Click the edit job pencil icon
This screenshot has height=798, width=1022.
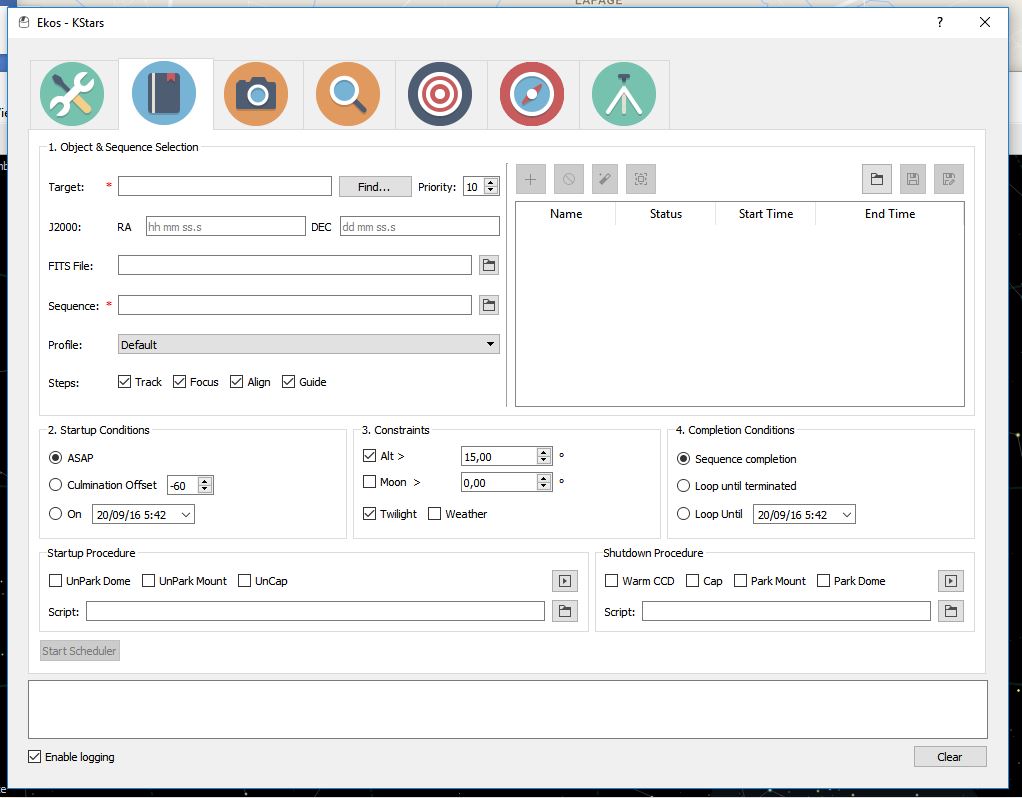point(605,179)
